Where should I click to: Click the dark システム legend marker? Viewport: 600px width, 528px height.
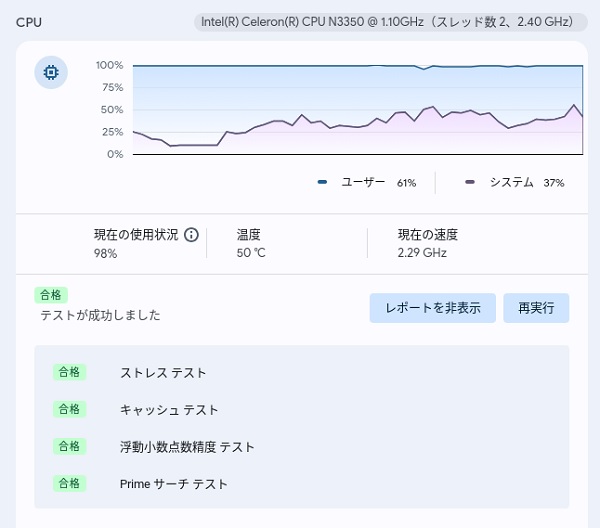[x=470, y=183]
